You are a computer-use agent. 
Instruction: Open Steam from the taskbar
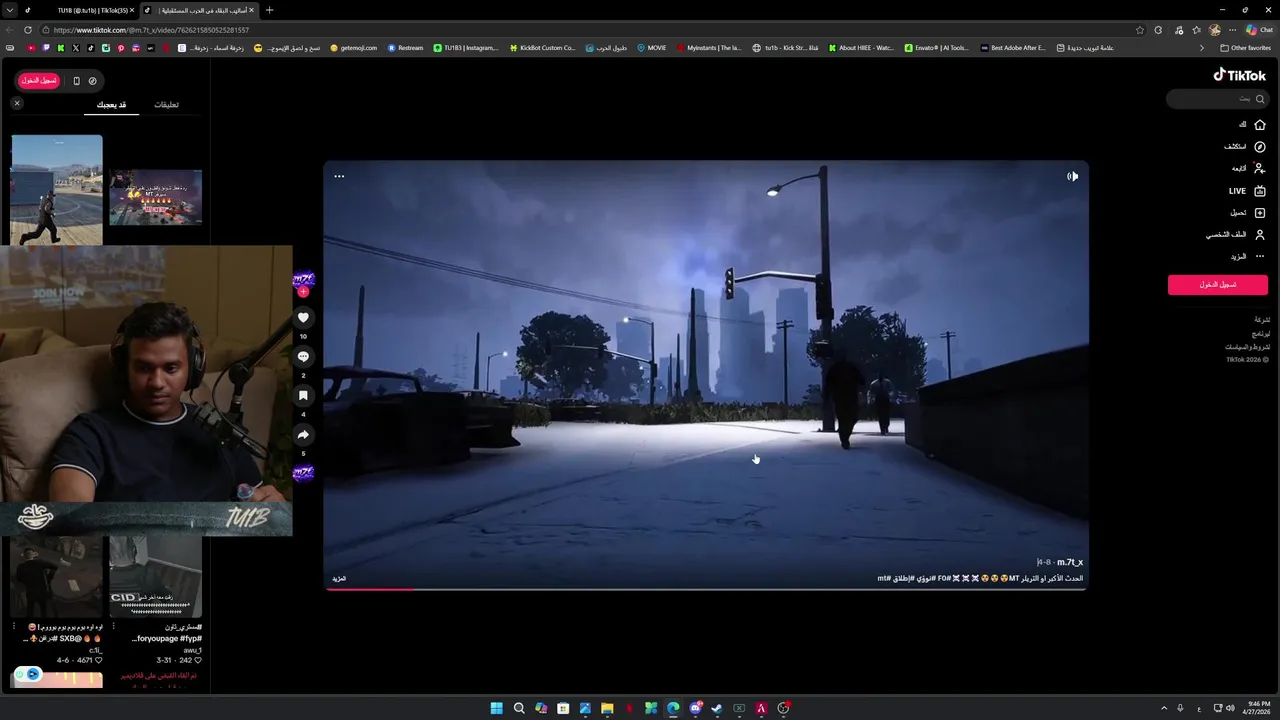coord(717,708)
